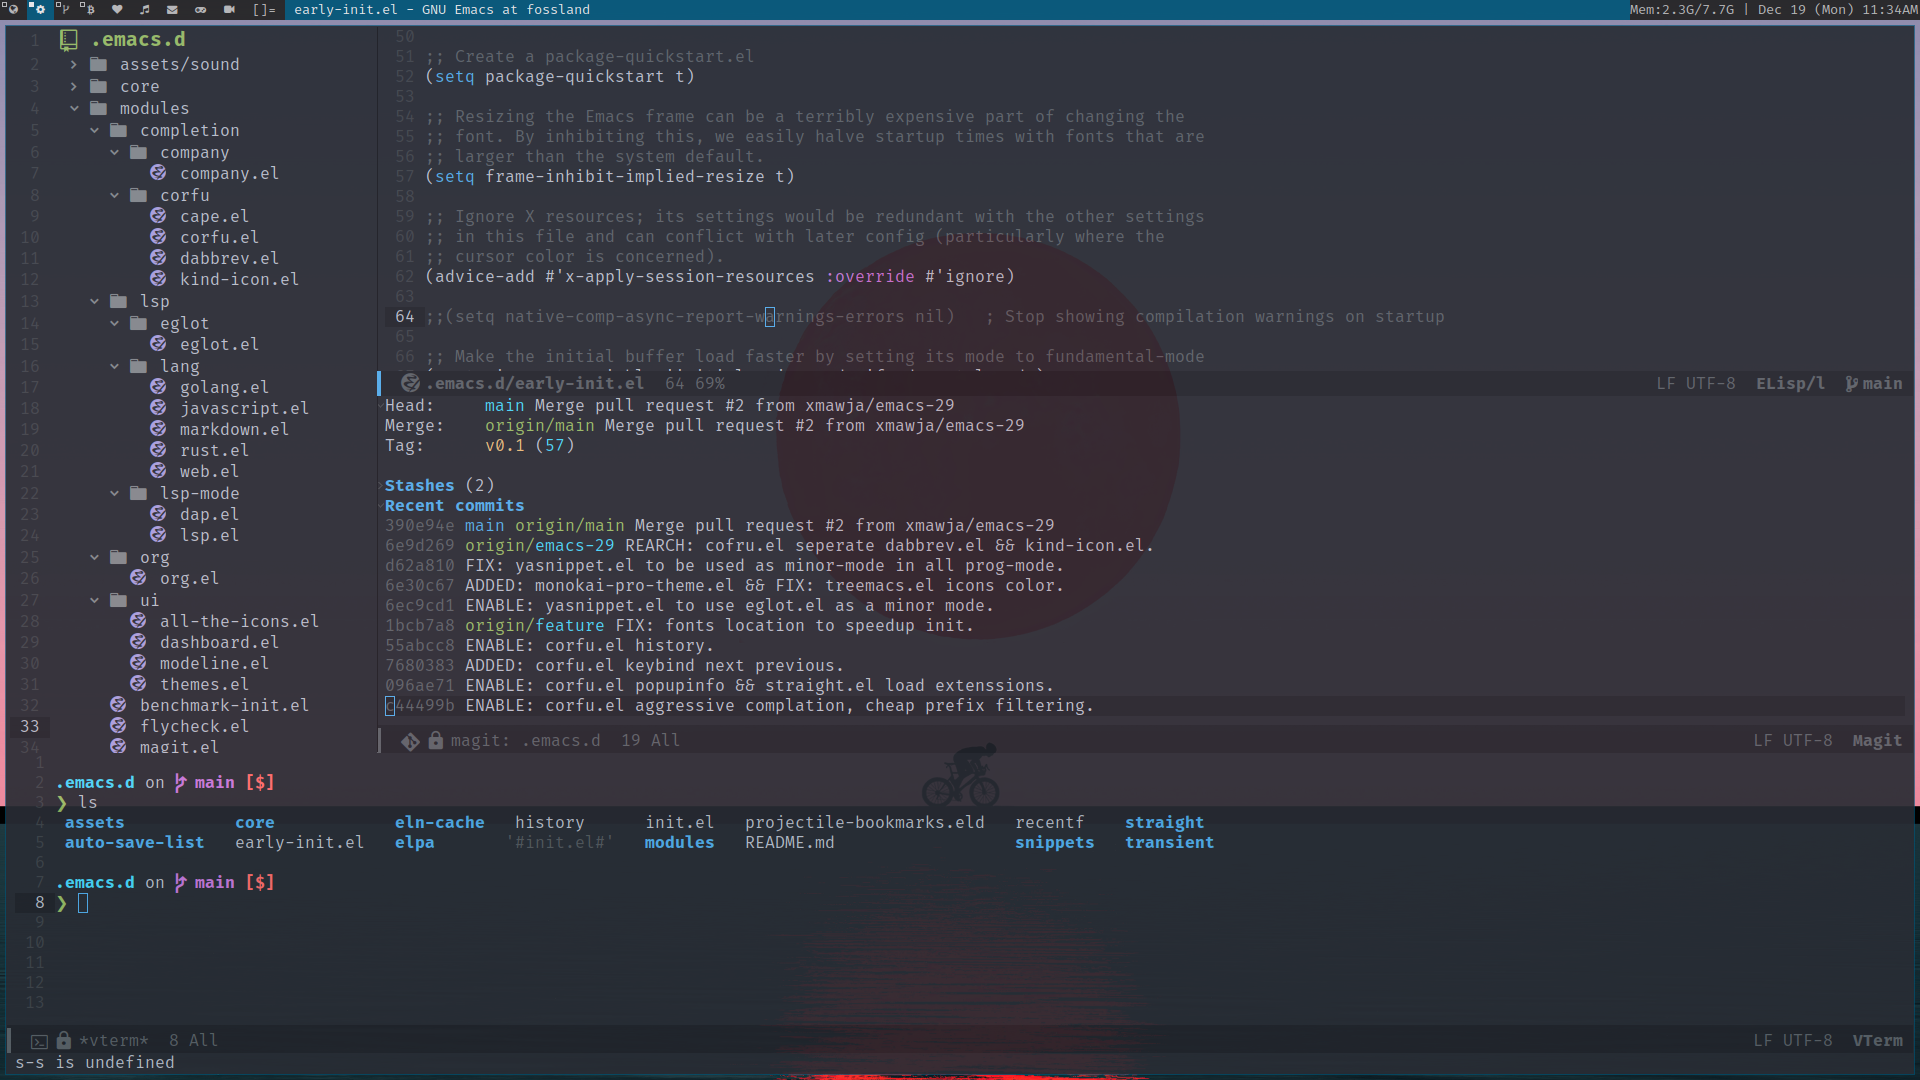The width and height of the screenshot is (1920, 1080).
Task: Open lsp.el in the tree
Action: click(209, 535)
